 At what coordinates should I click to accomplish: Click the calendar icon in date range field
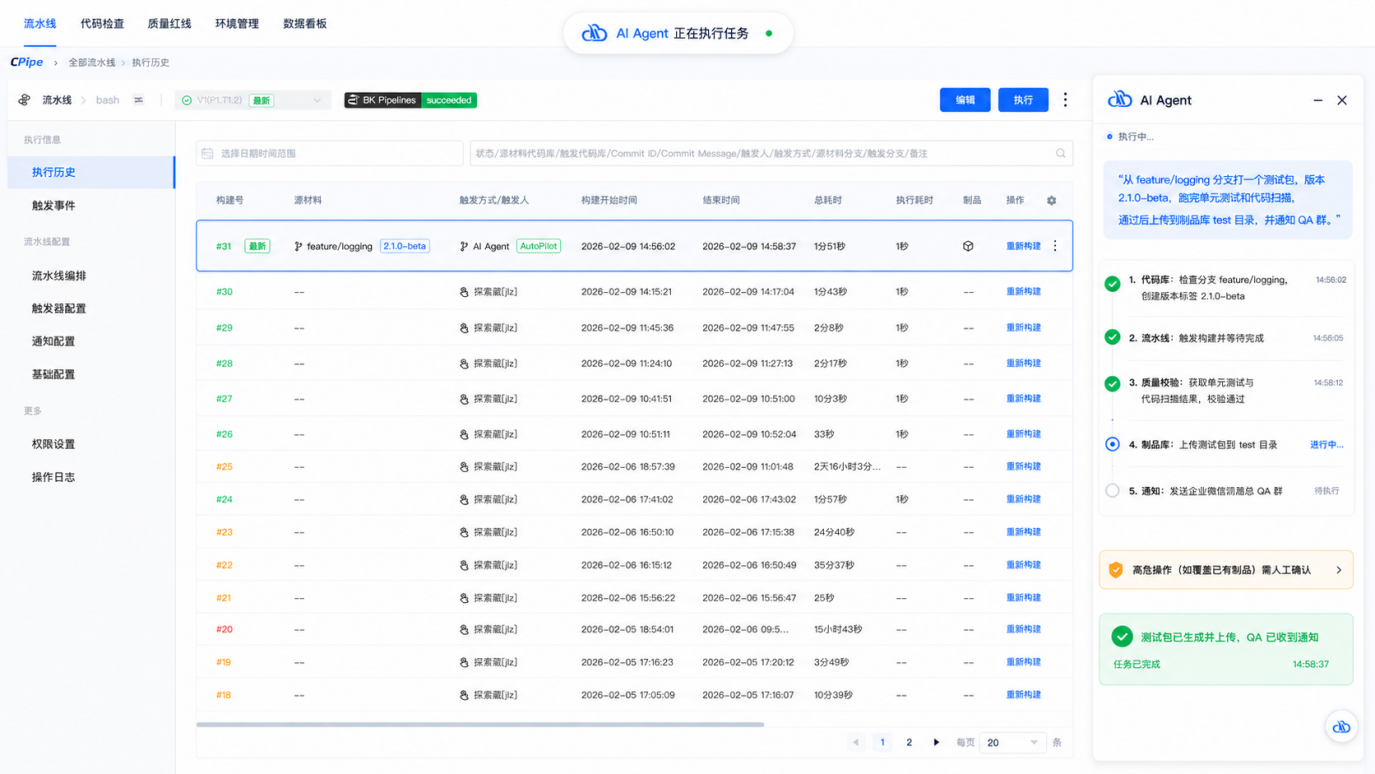point(208,153)
